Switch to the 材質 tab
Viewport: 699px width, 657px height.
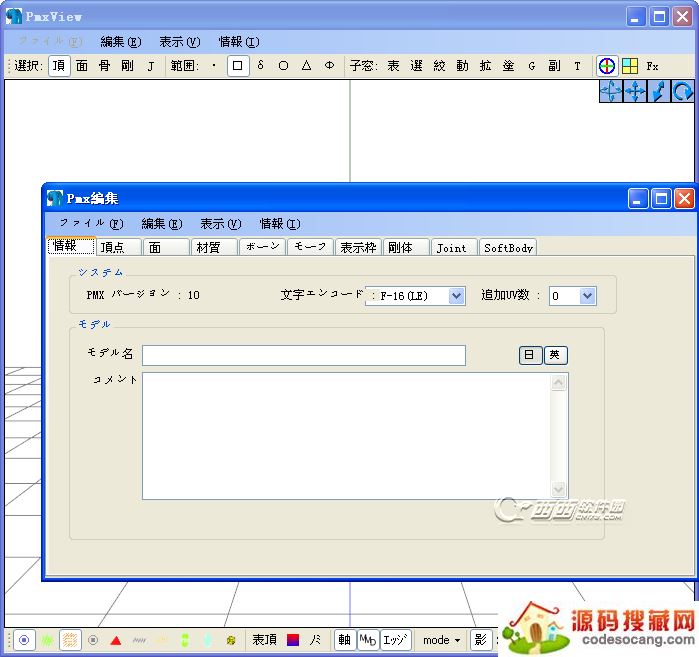click(x=212, y=247)
